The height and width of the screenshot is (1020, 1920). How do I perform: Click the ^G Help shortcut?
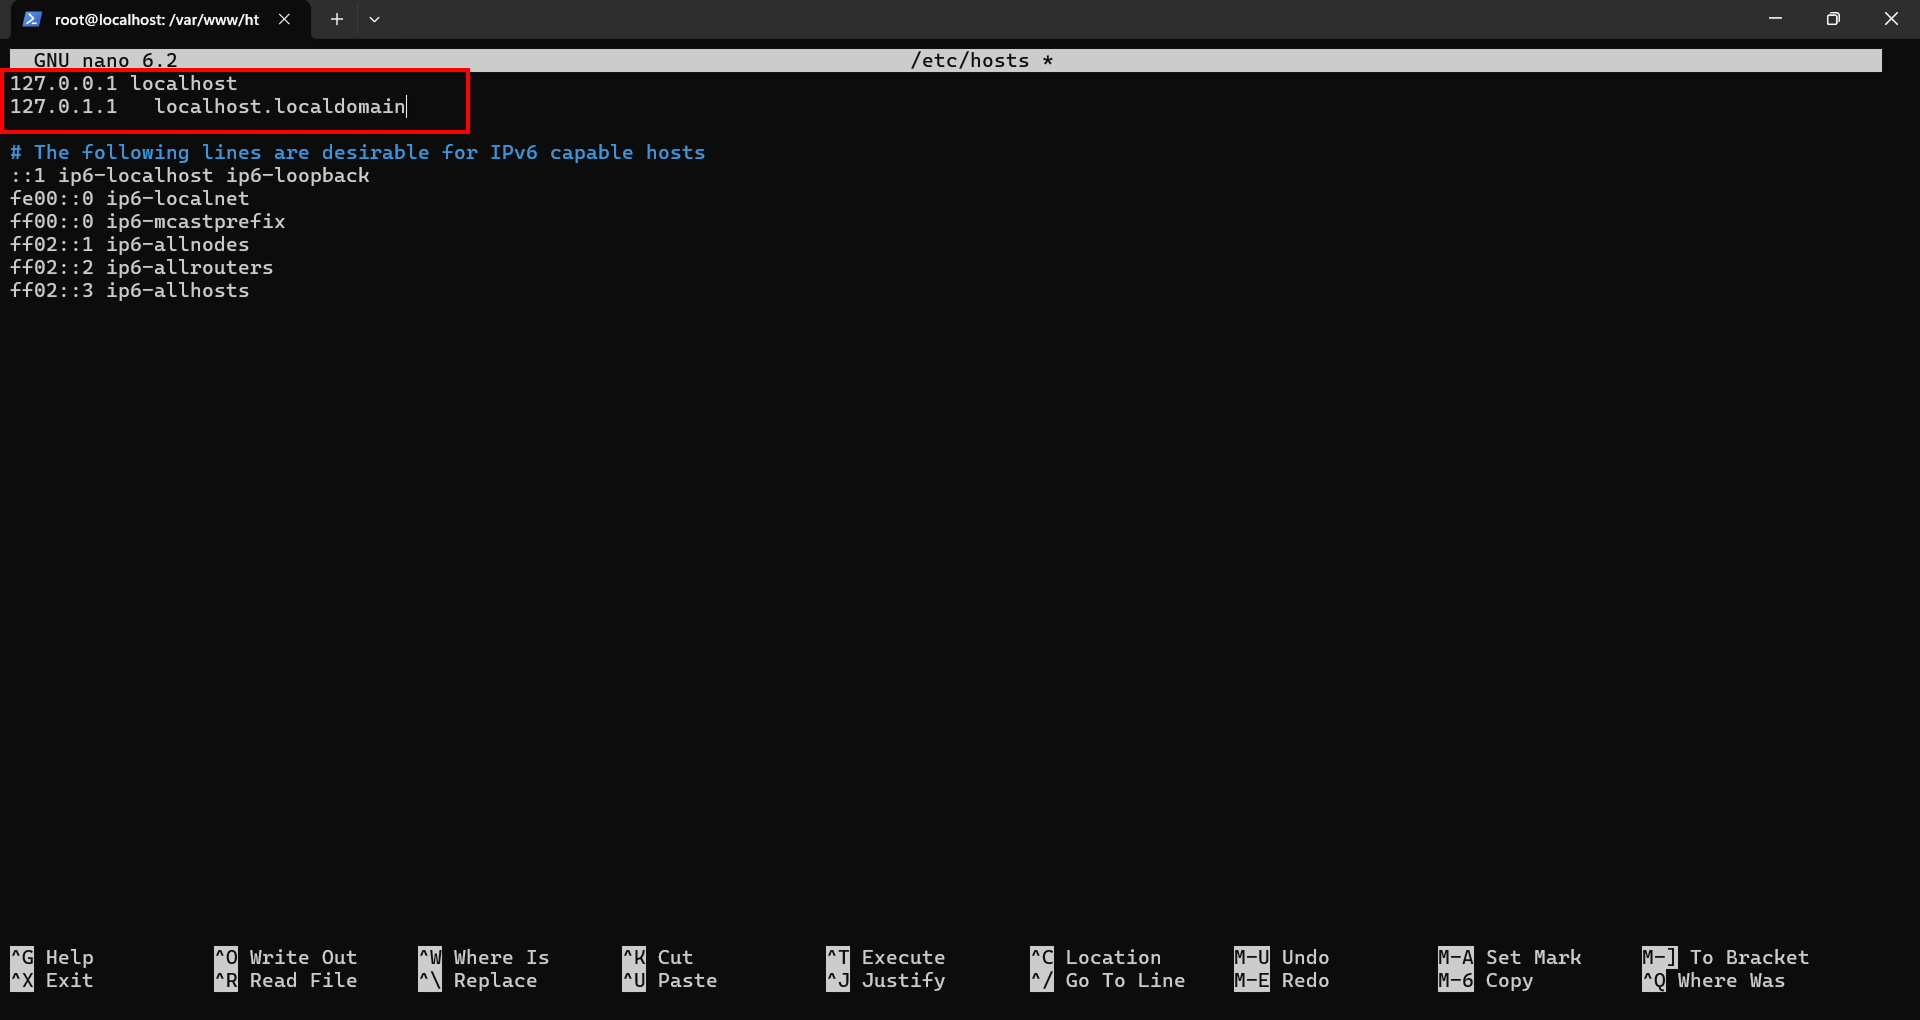coord(52,957)
